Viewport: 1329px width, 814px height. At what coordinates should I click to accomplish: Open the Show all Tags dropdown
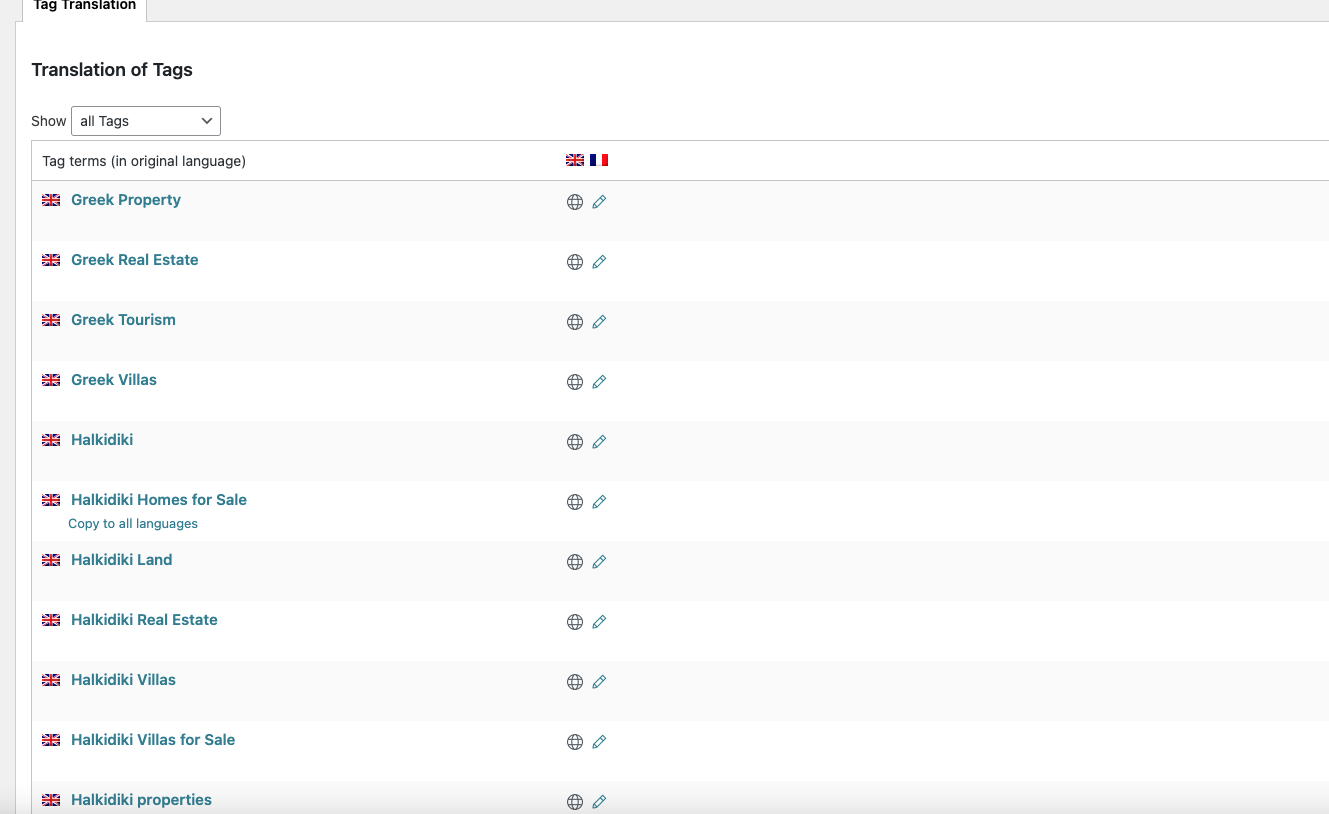[x=146, y=121]
